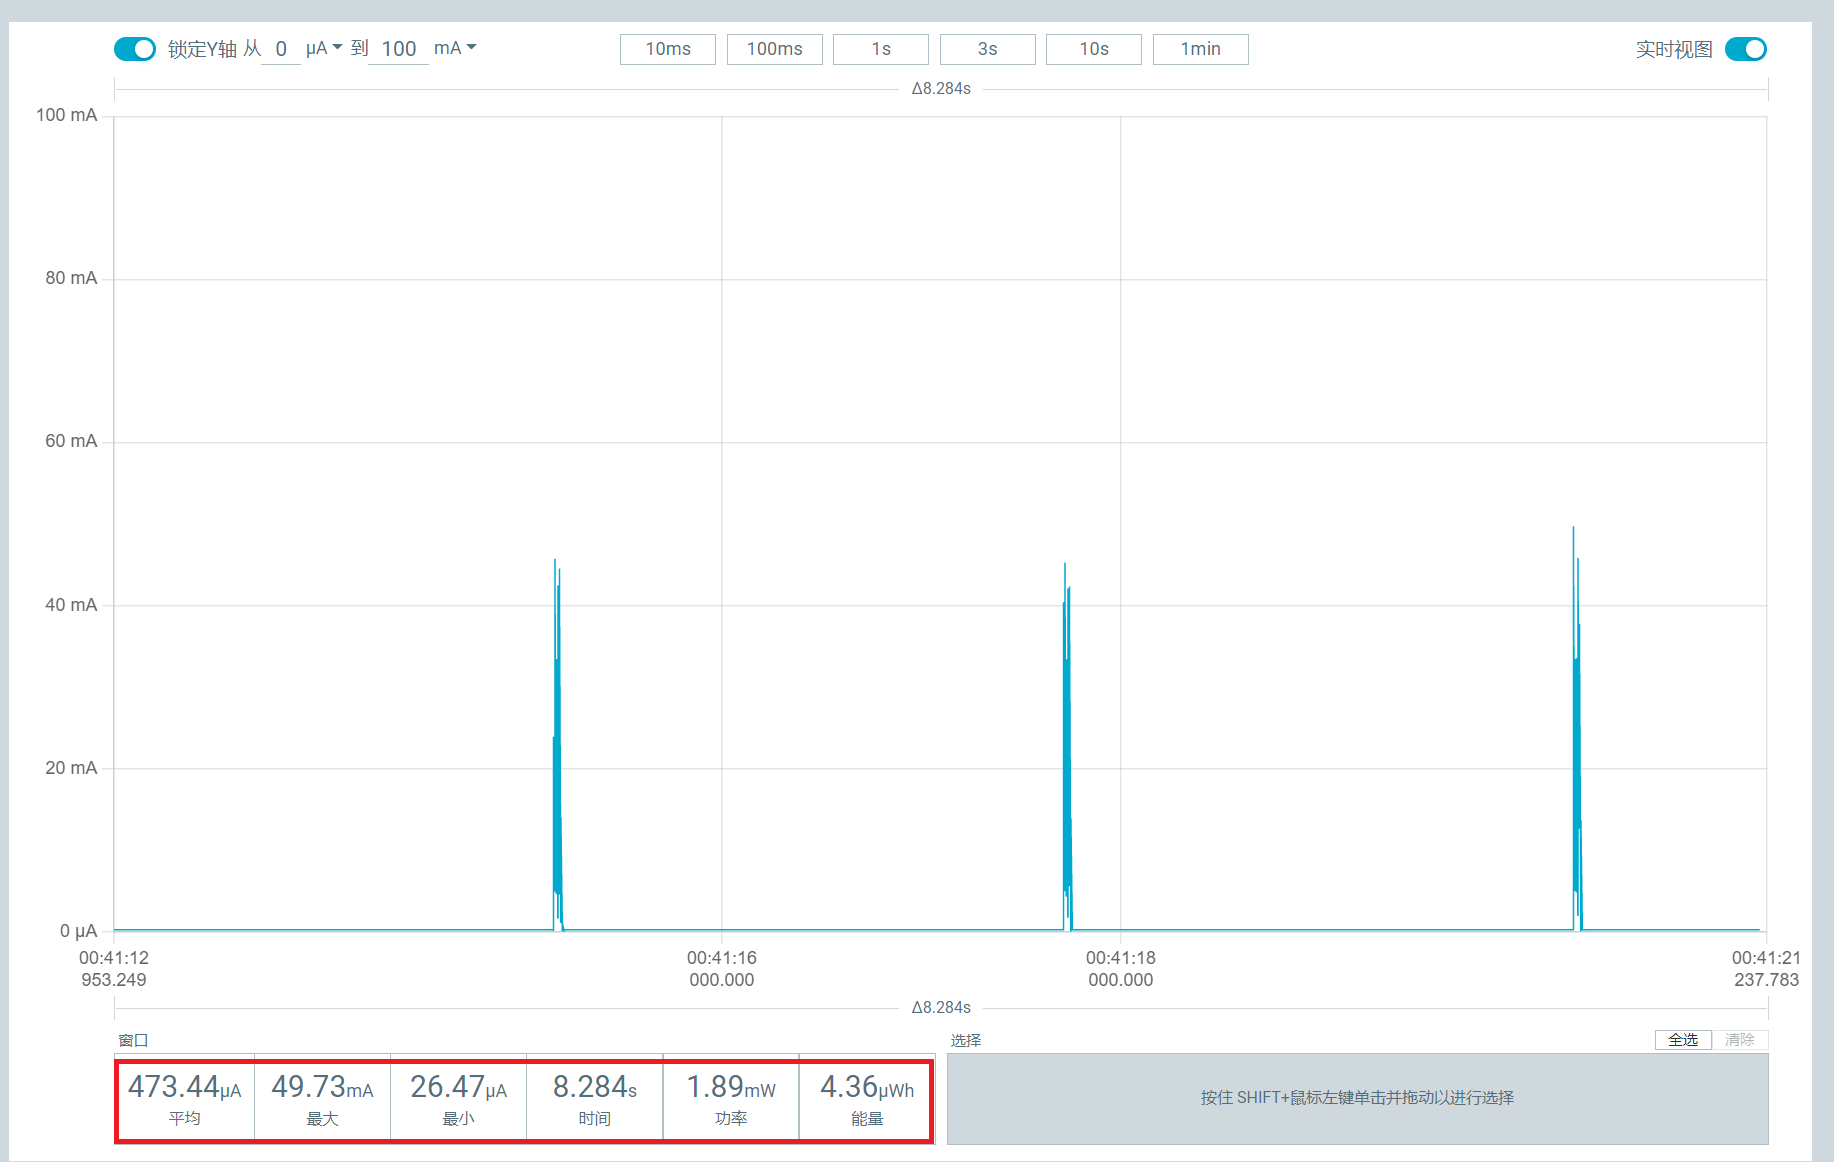
Task: Select the 1min time window button
Action: tap(1201, 49)
